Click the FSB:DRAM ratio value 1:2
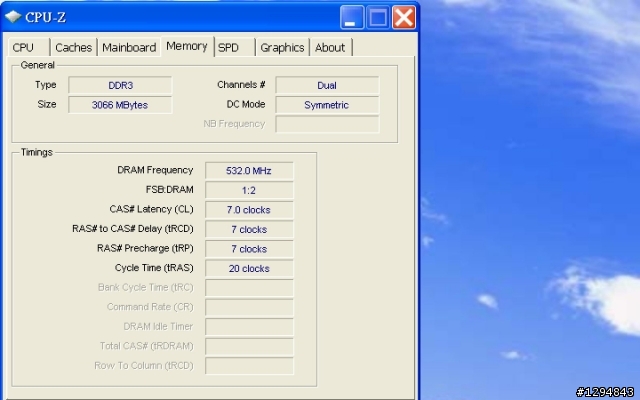 point(249,190)
